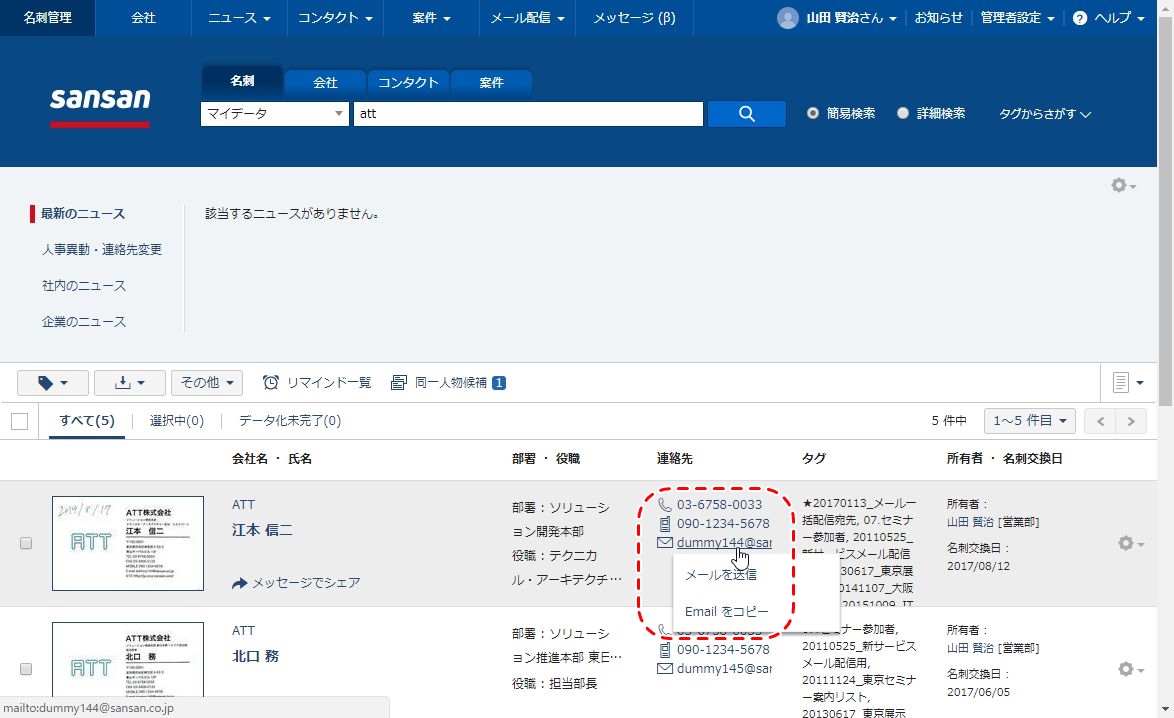Click メッセージでシェア link
This screenshot has width=1174, height=718.
coord(305,583)
